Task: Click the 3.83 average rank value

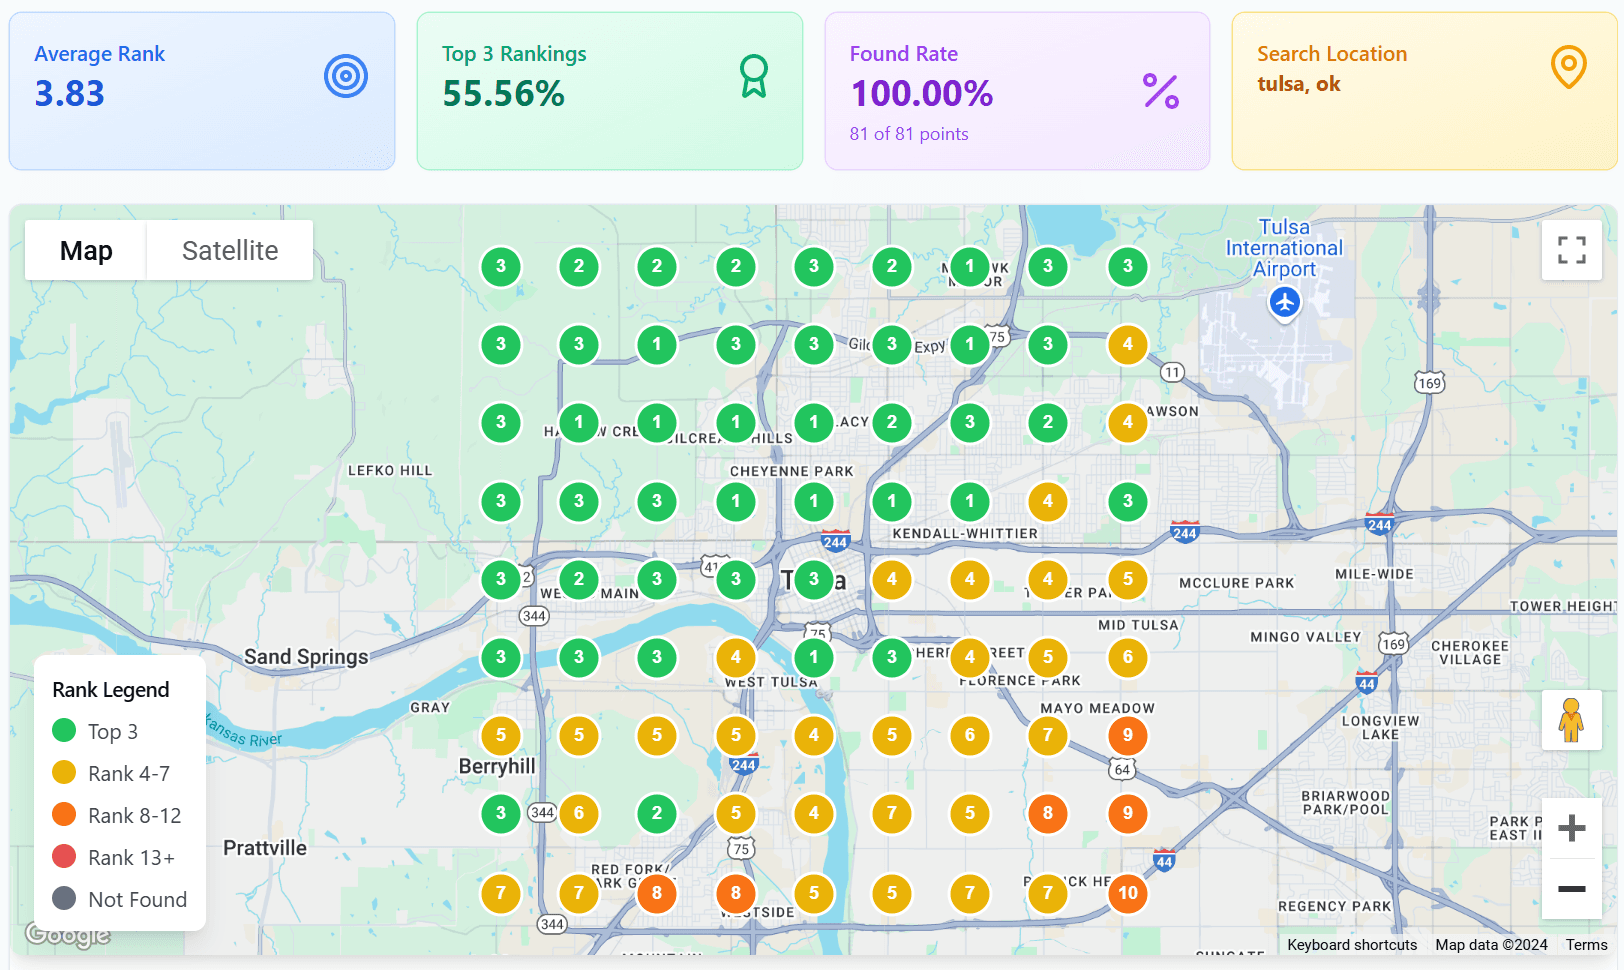Action: 69,94
